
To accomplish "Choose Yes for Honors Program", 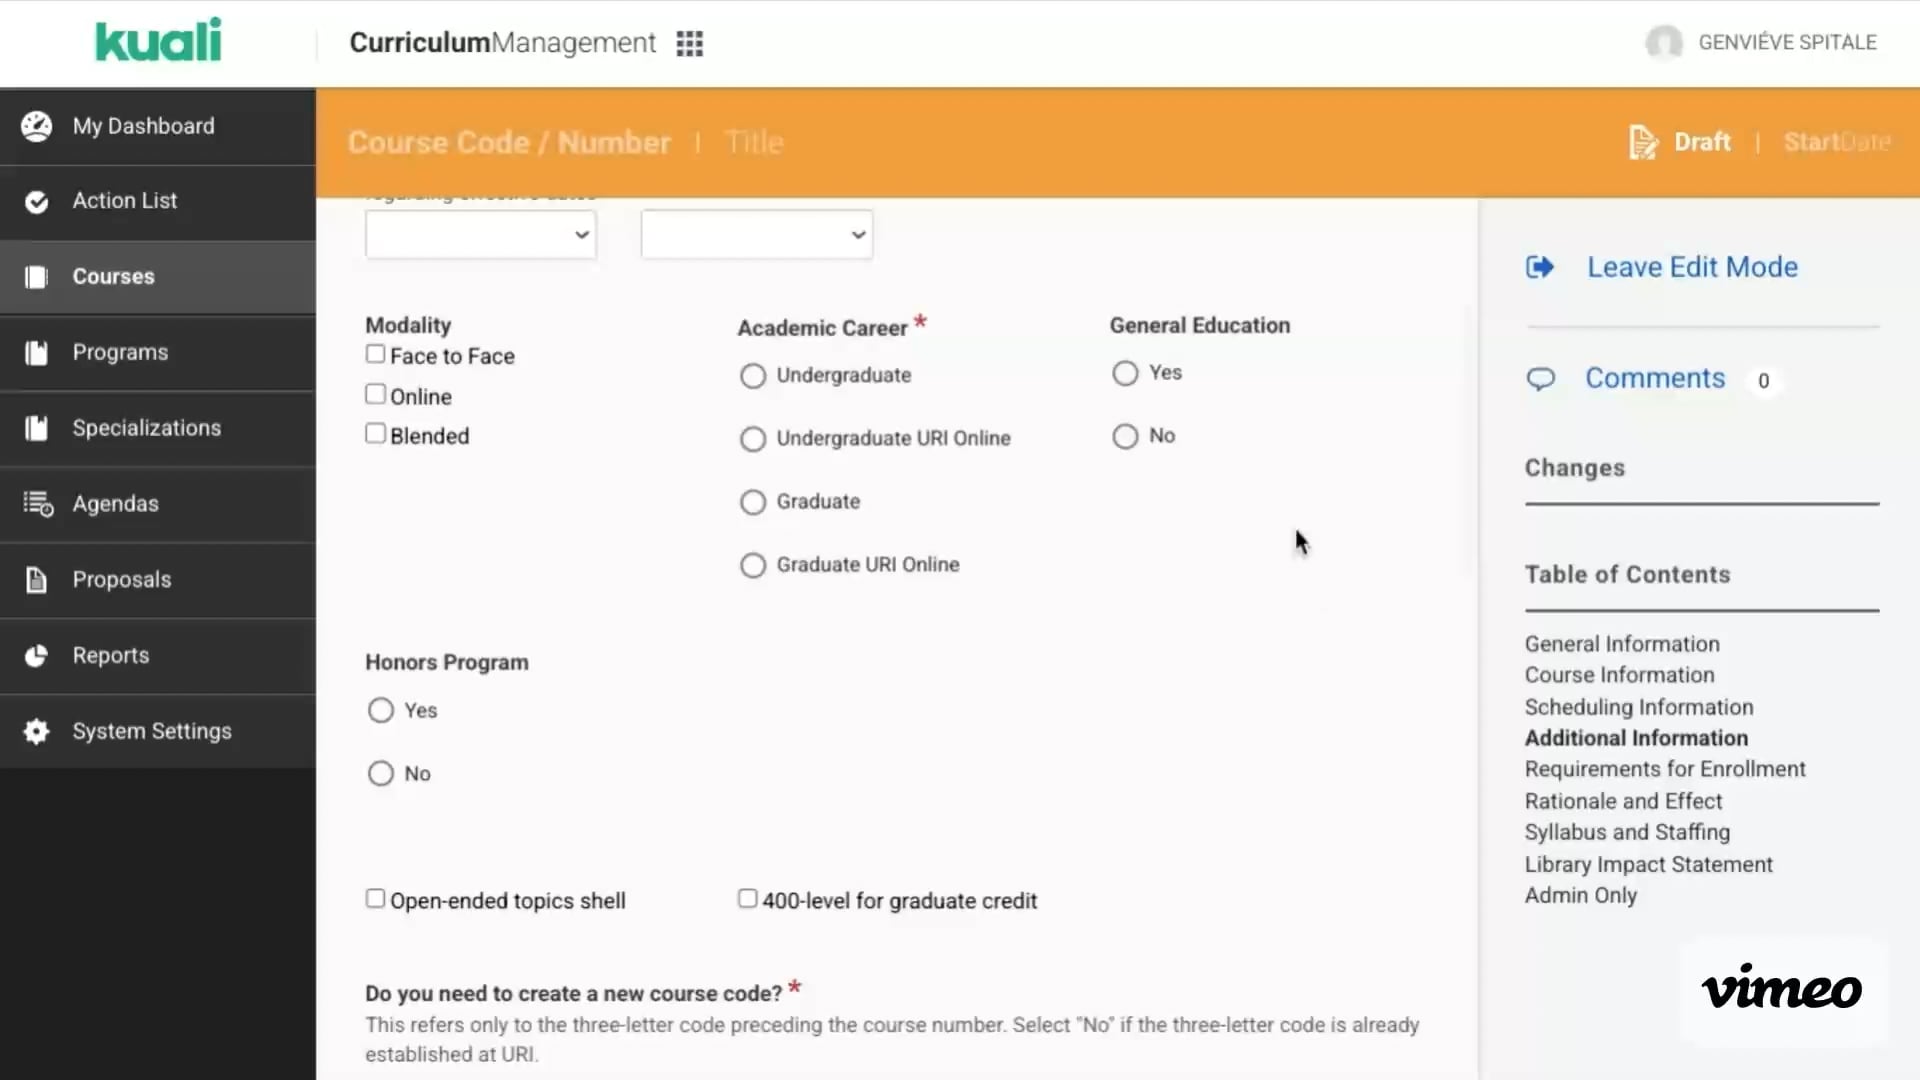I will 381,711.
